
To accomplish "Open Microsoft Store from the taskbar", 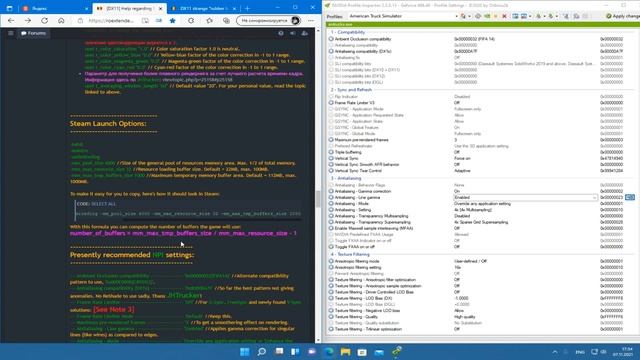I will point(362,352).
